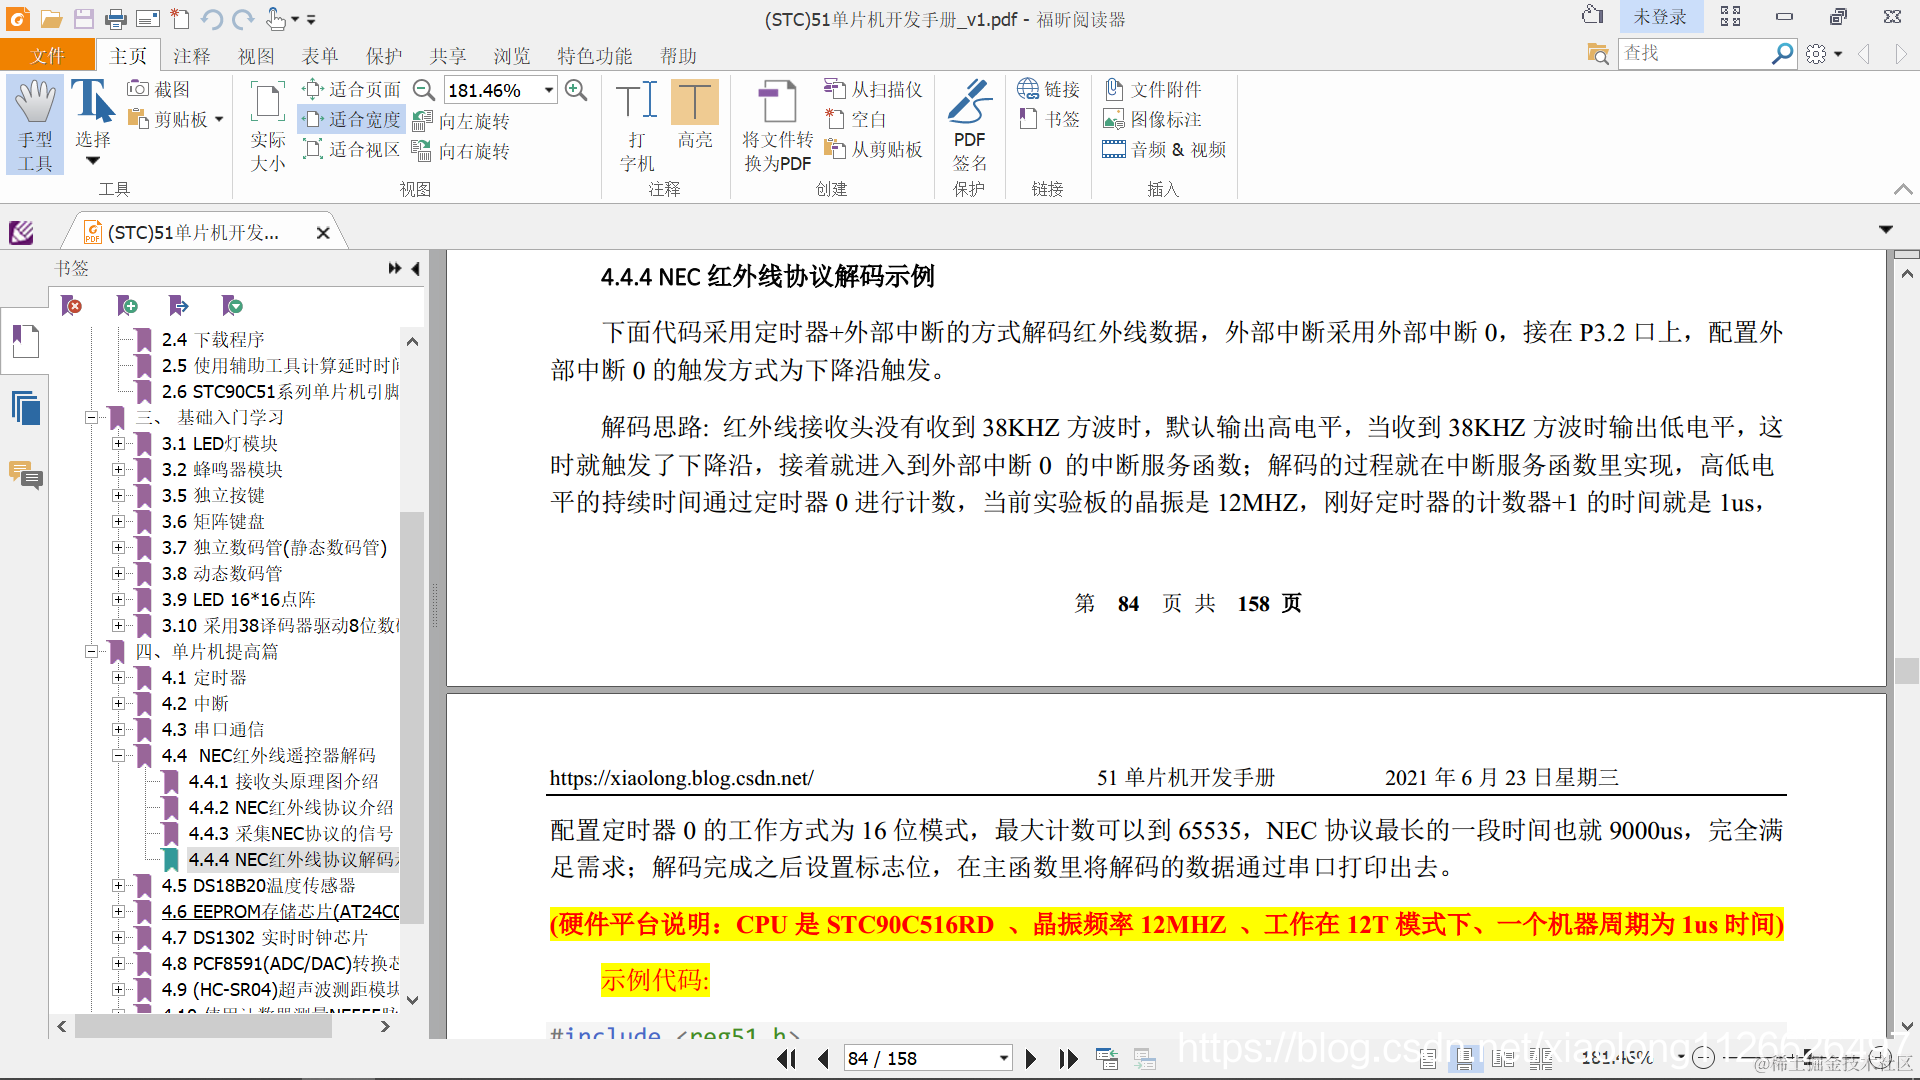This screenshot has width=1920, height=1080.
Task: Click the 未登录 sign-in button
Action: coord(1659,17)
